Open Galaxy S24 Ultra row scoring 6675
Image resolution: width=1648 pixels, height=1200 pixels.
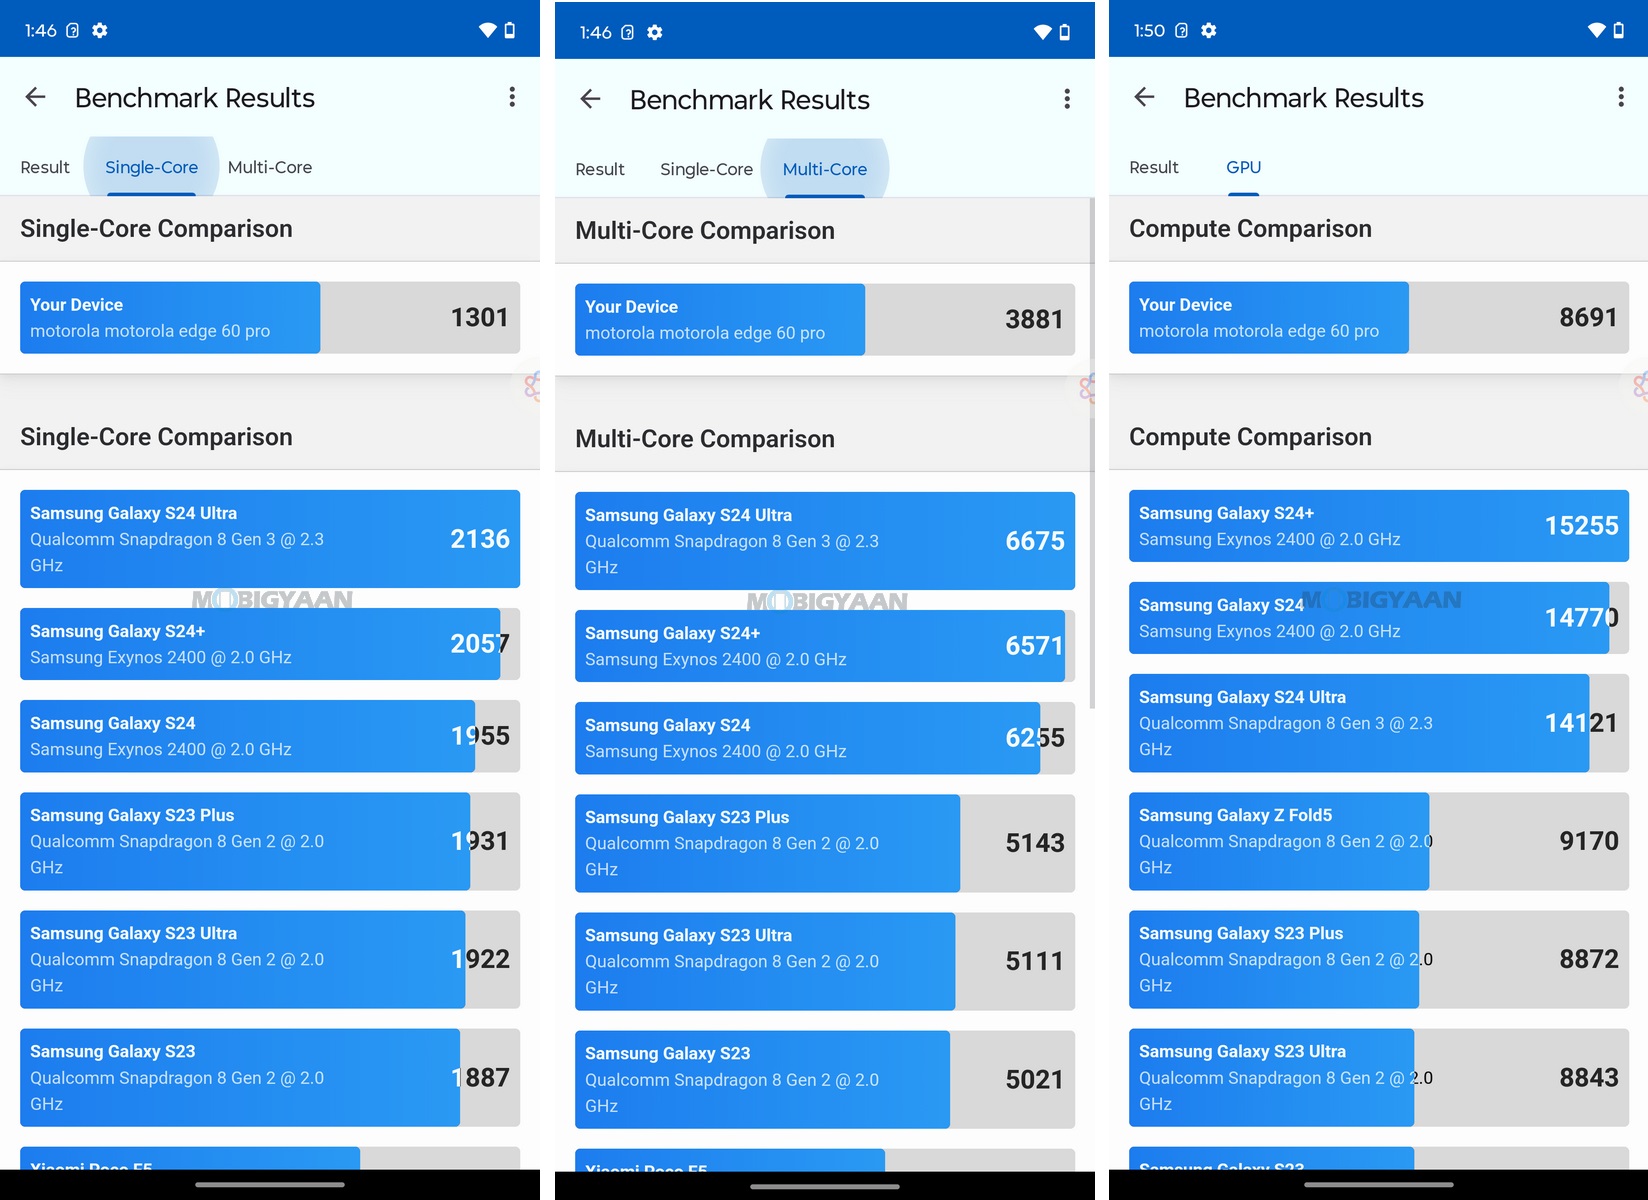coord(825,541)
